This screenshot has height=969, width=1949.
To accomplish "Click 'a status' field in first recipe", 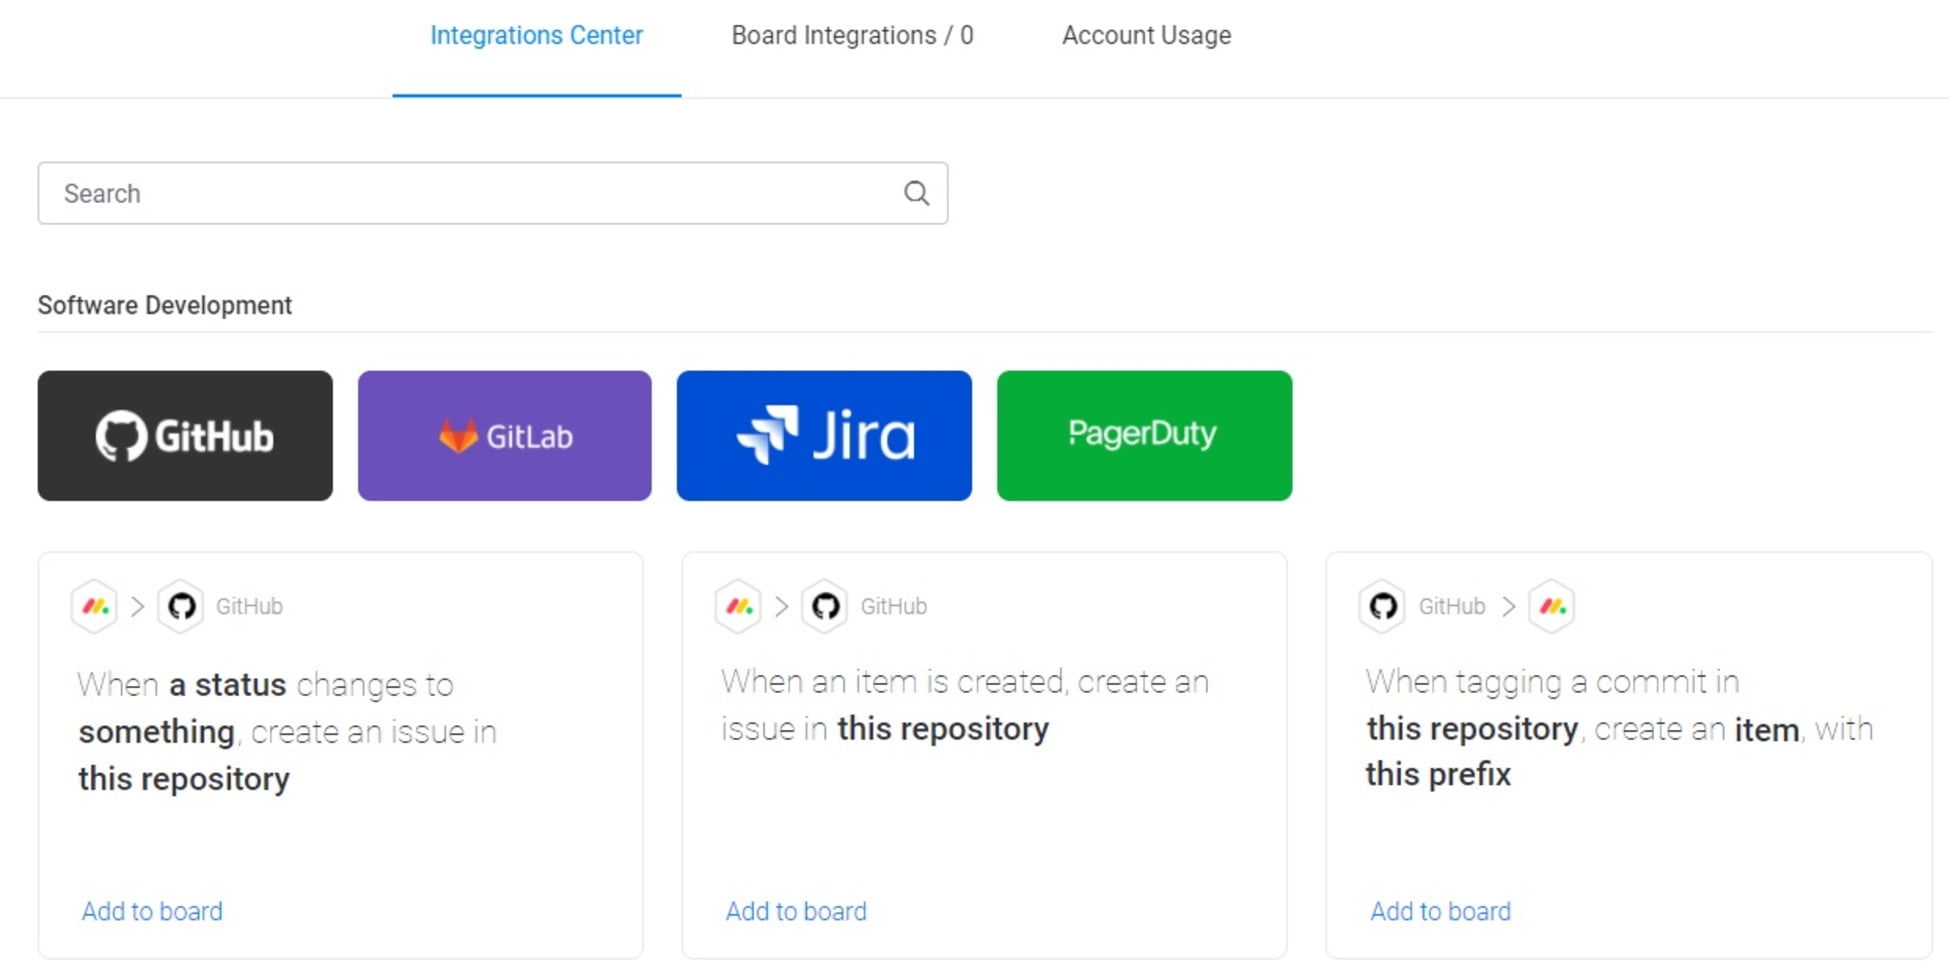I will tap(228, 685).
